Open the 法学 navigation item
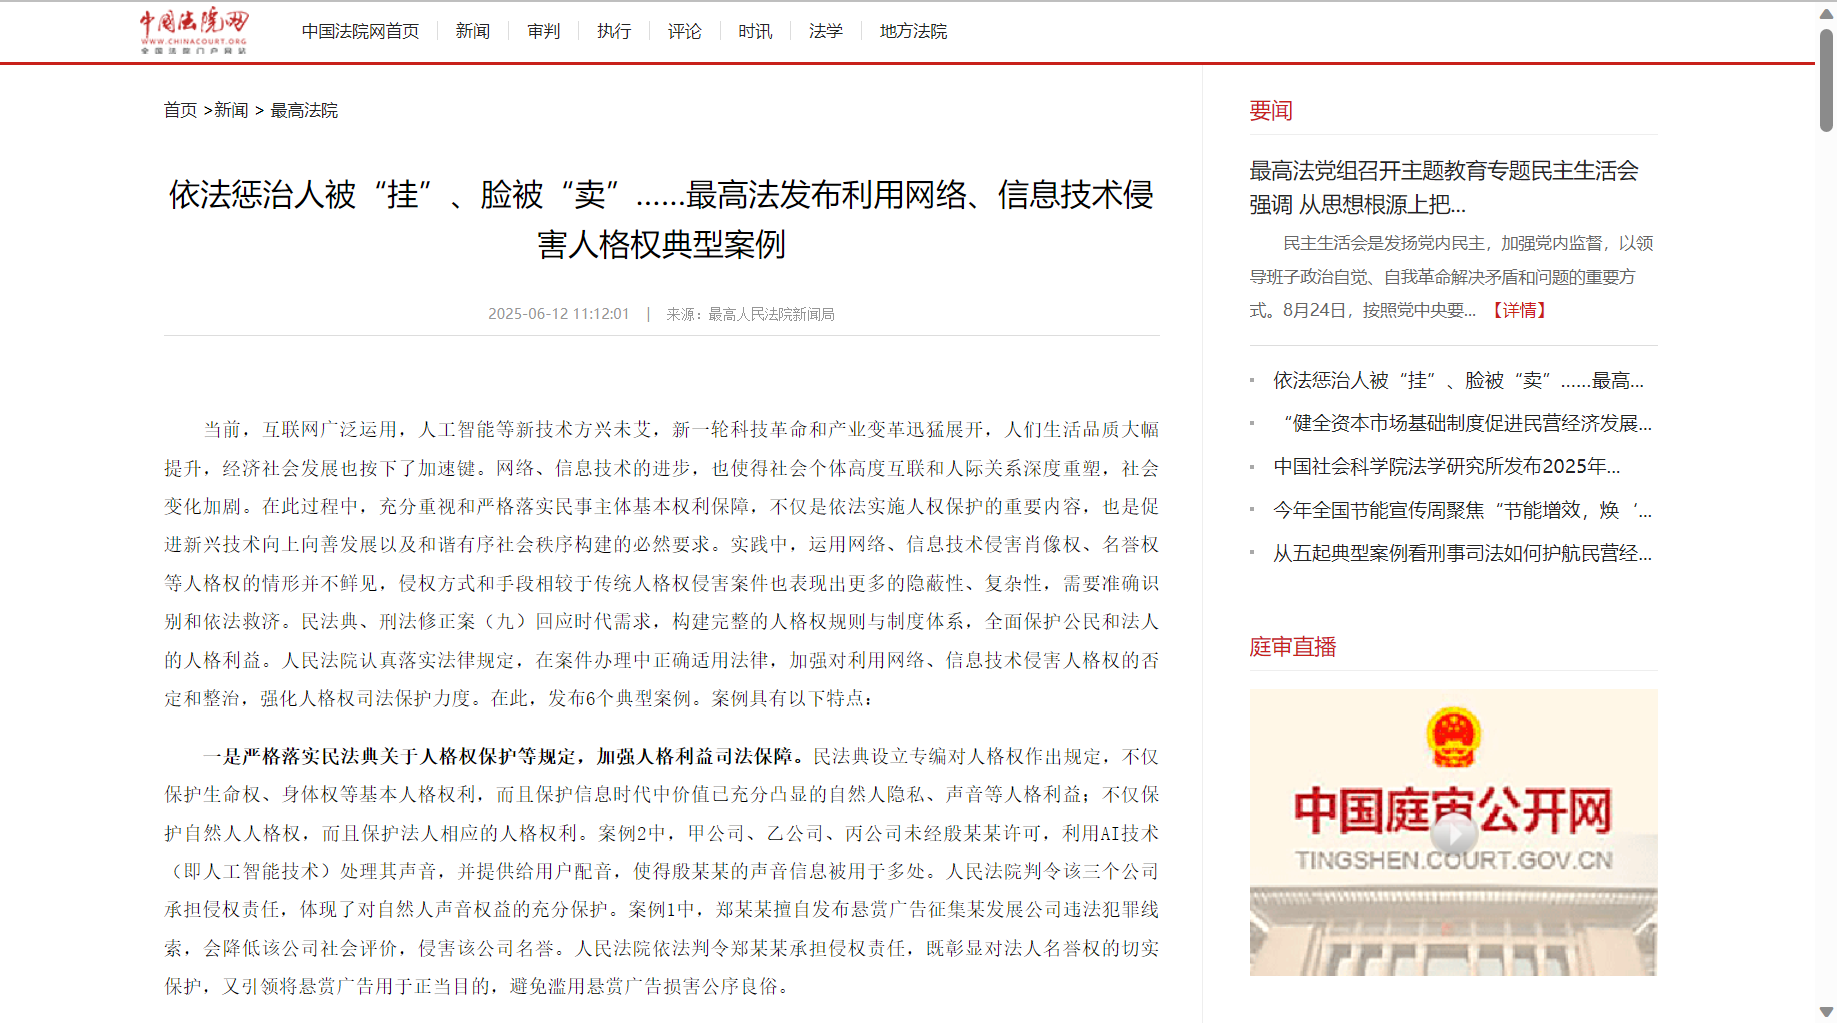This screenshot has width=1837, height=1023. [x=826, y=31]
